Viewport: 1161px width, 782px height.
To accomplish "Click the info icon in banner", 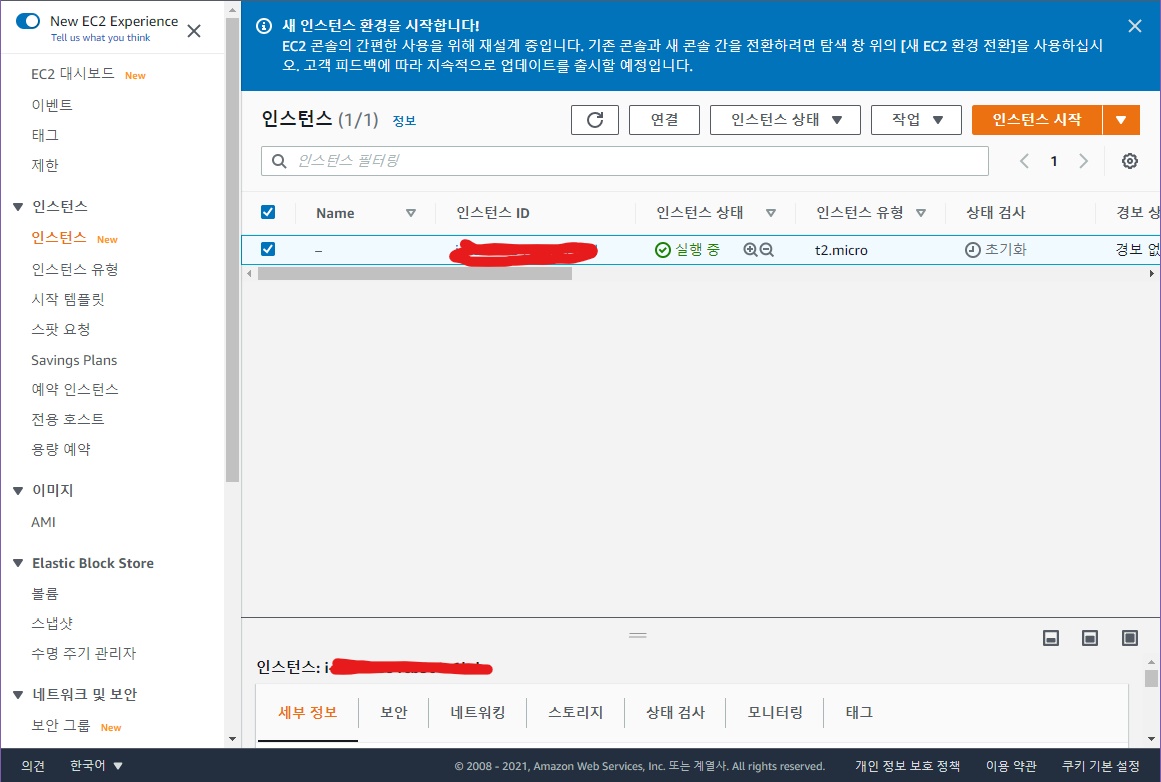I will tap(264, 26).
